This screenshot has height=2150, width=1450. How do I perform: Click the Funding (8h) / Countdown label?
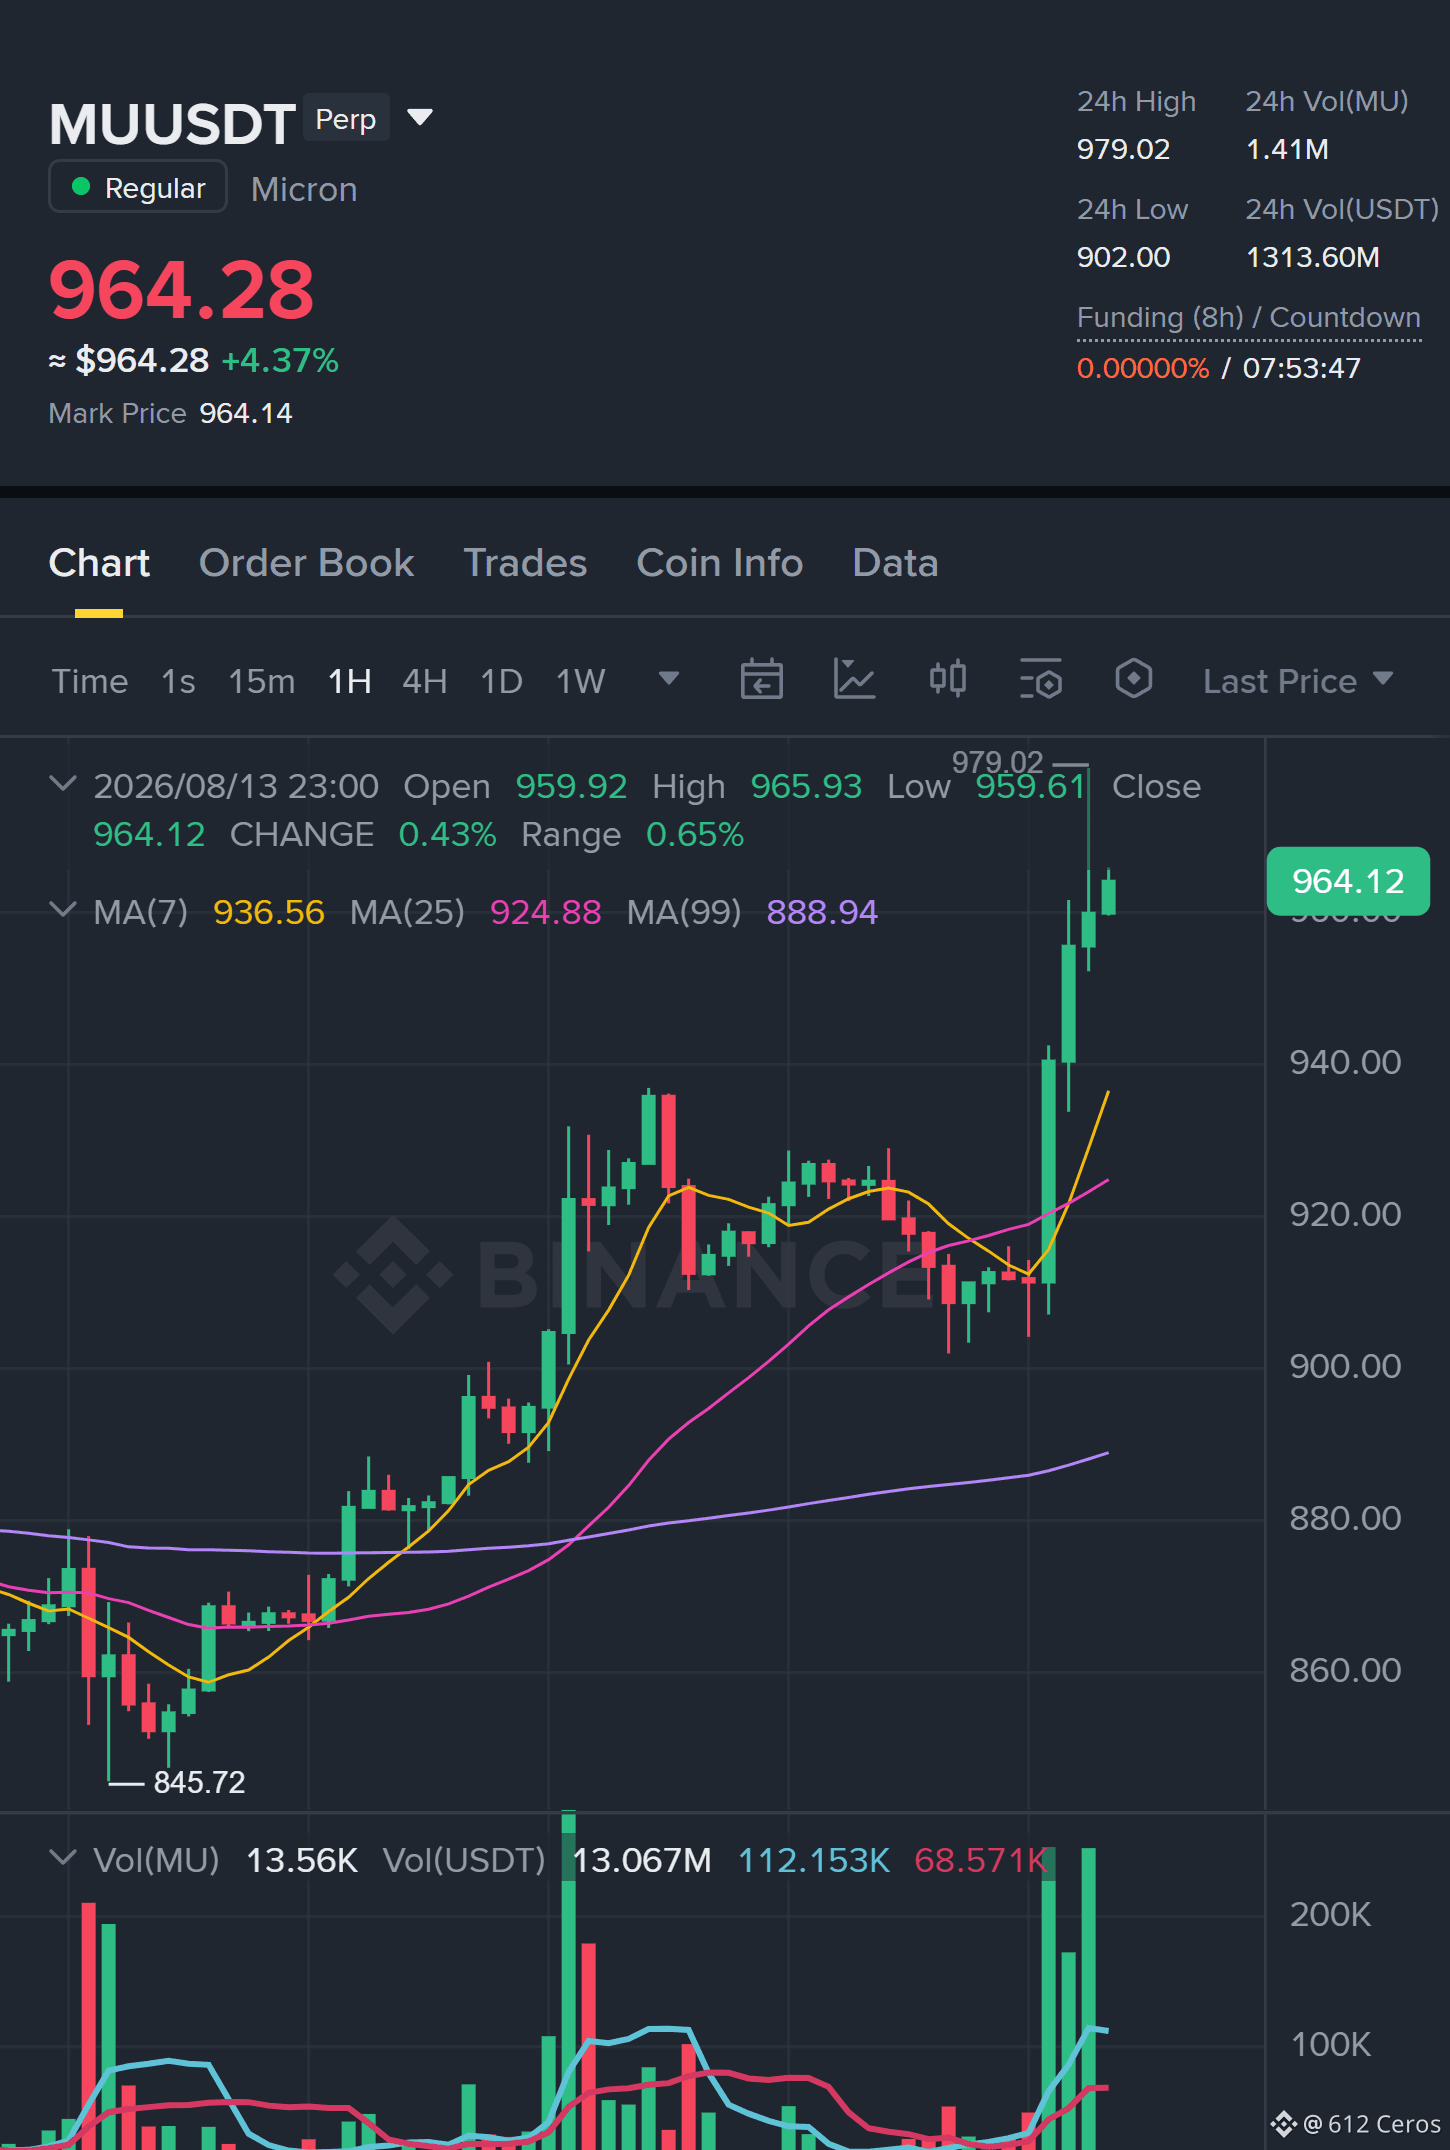pyautogui.click(x=1248, y=317)
